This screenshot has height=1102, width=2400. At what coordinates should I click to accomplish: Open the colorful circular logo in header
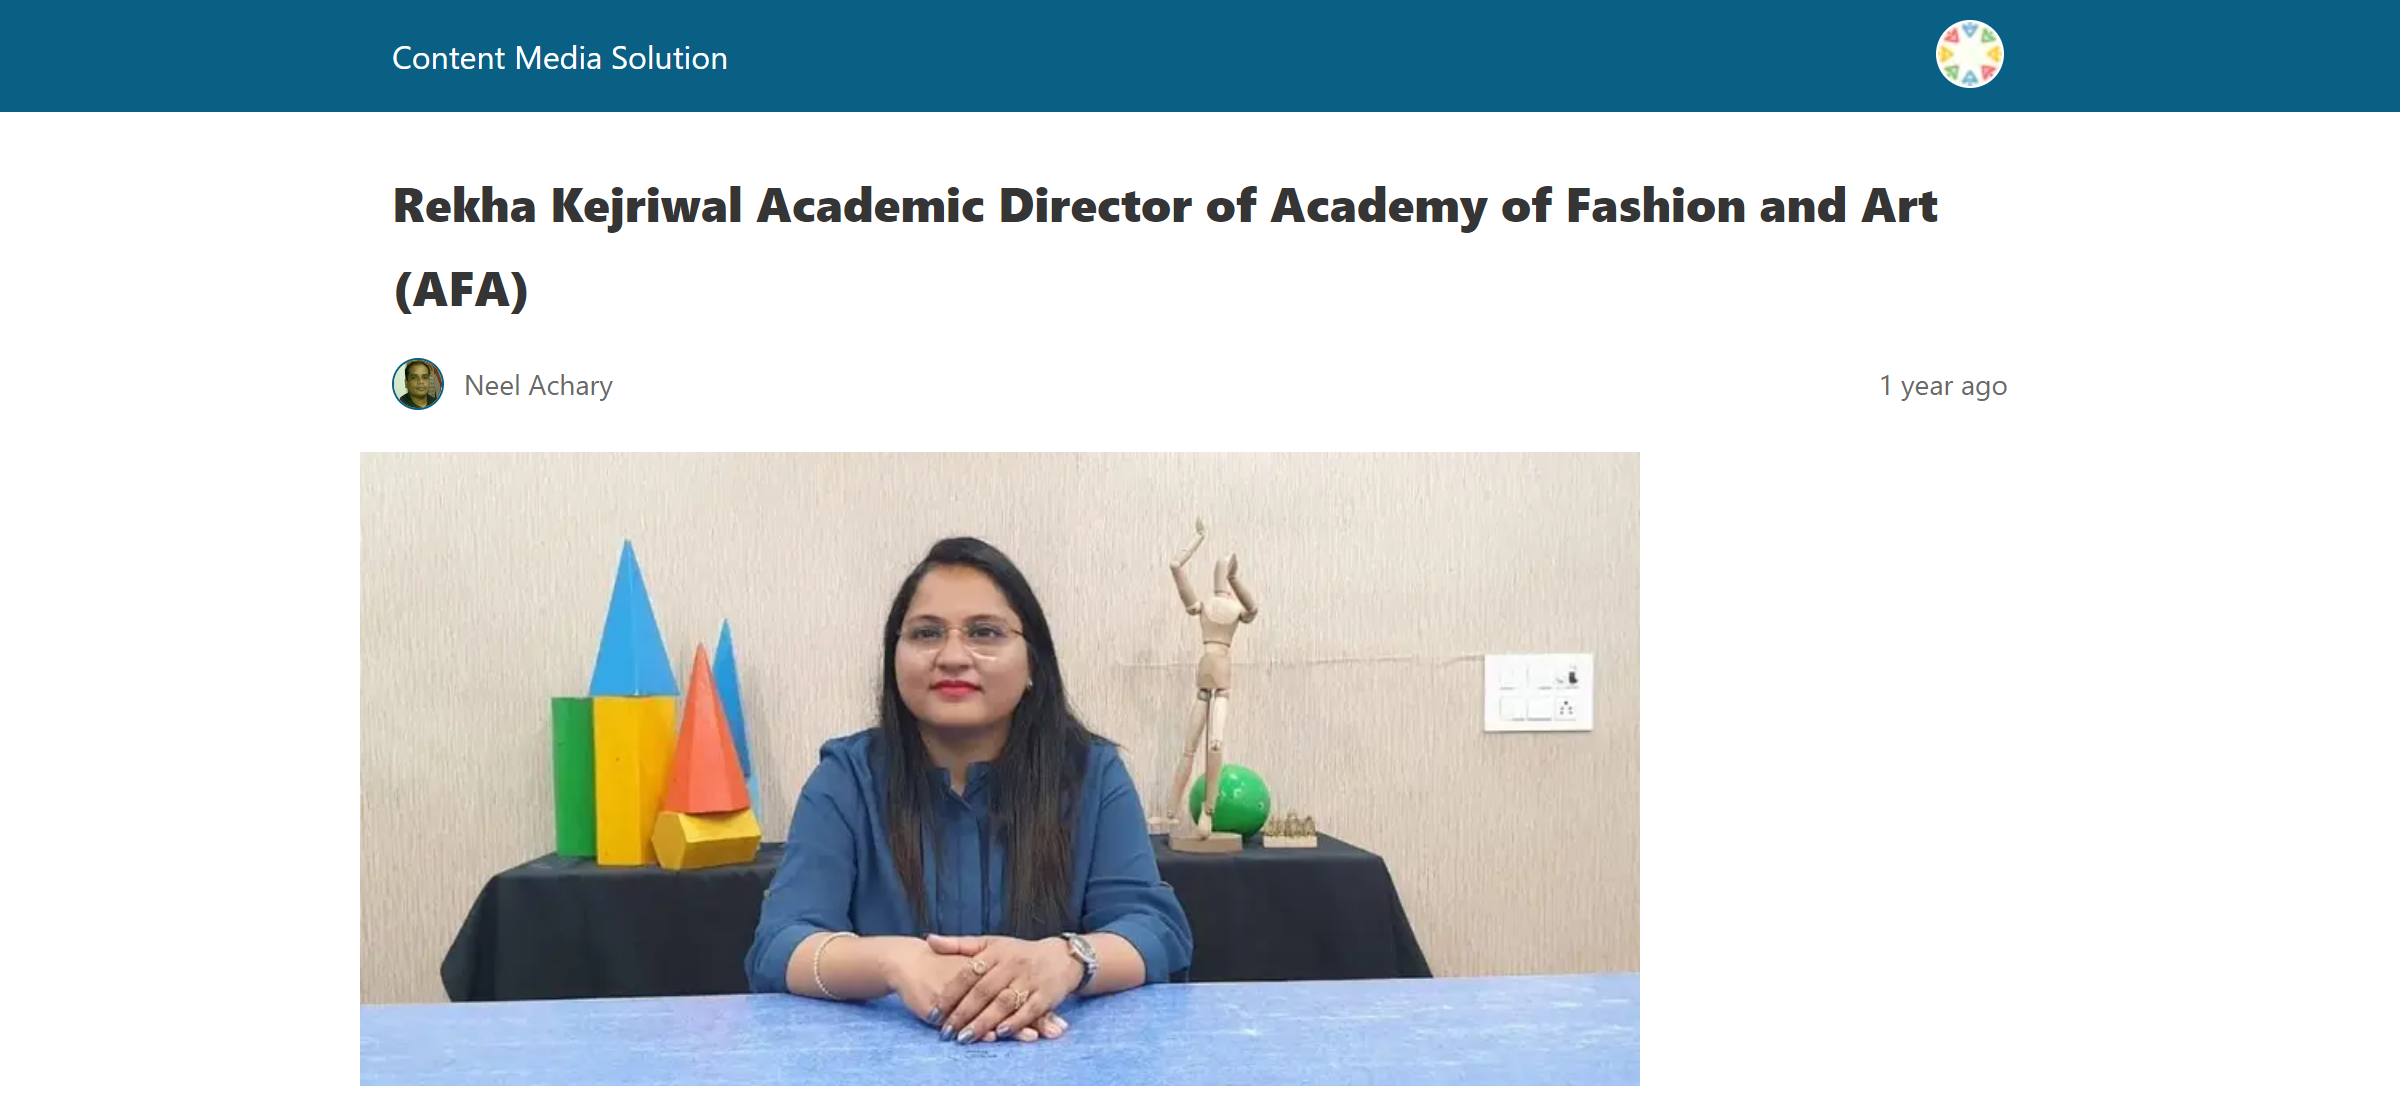click(1969, 54)
